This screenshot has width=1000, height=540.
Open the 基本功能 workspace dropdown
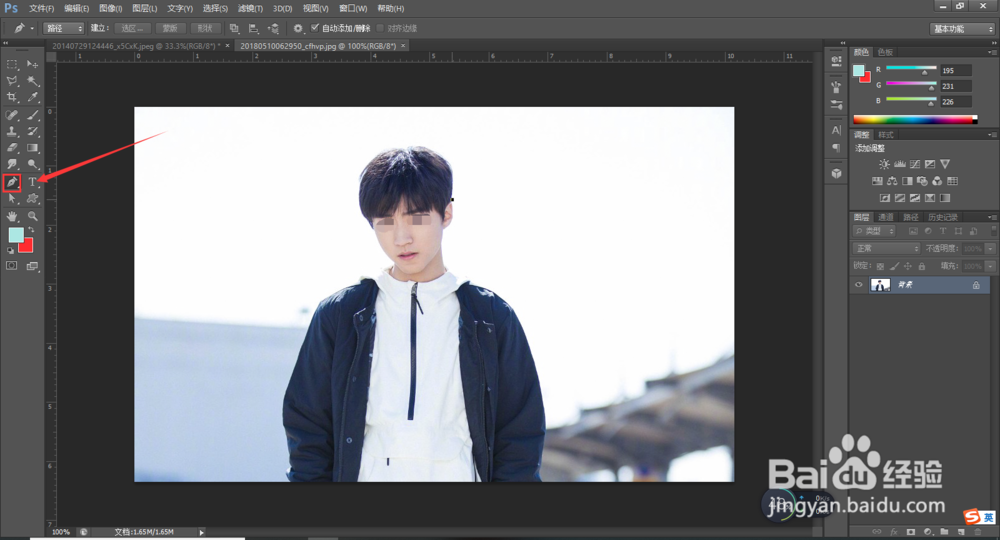(962, 29)
